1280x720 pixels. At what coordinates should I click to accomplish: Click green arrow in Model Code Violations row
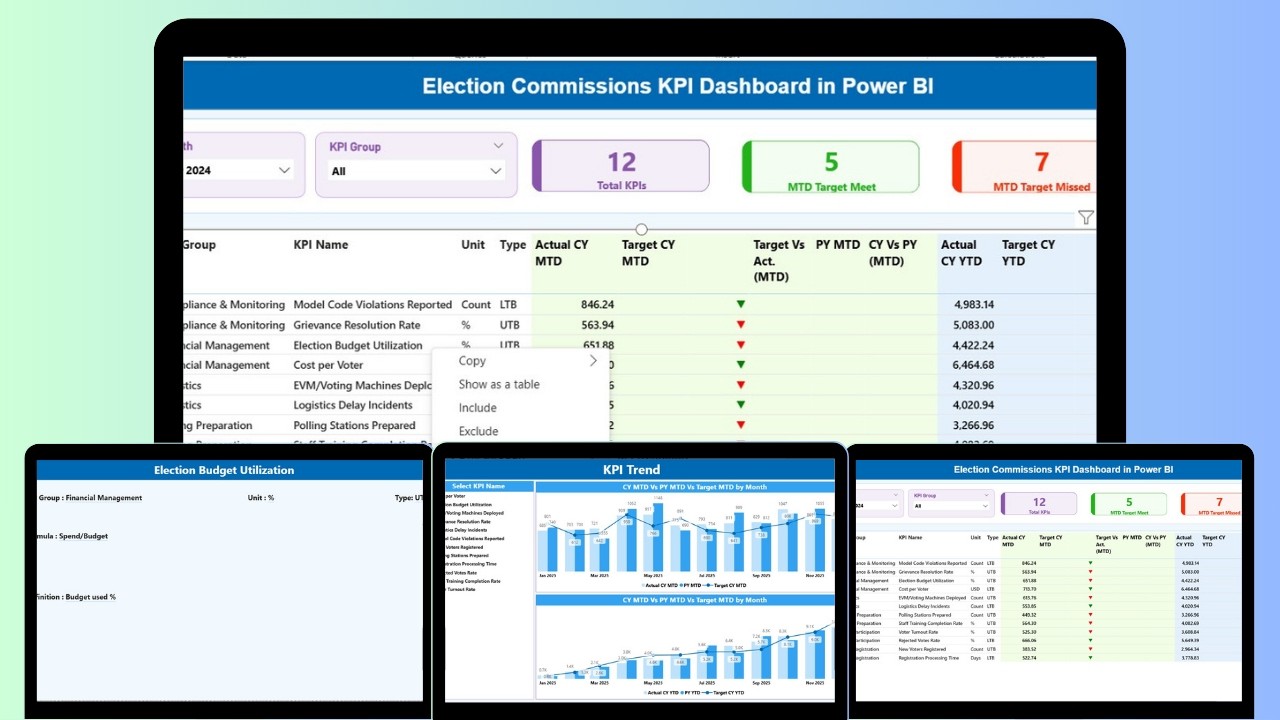pyautogui.click(x=741, y=304)
